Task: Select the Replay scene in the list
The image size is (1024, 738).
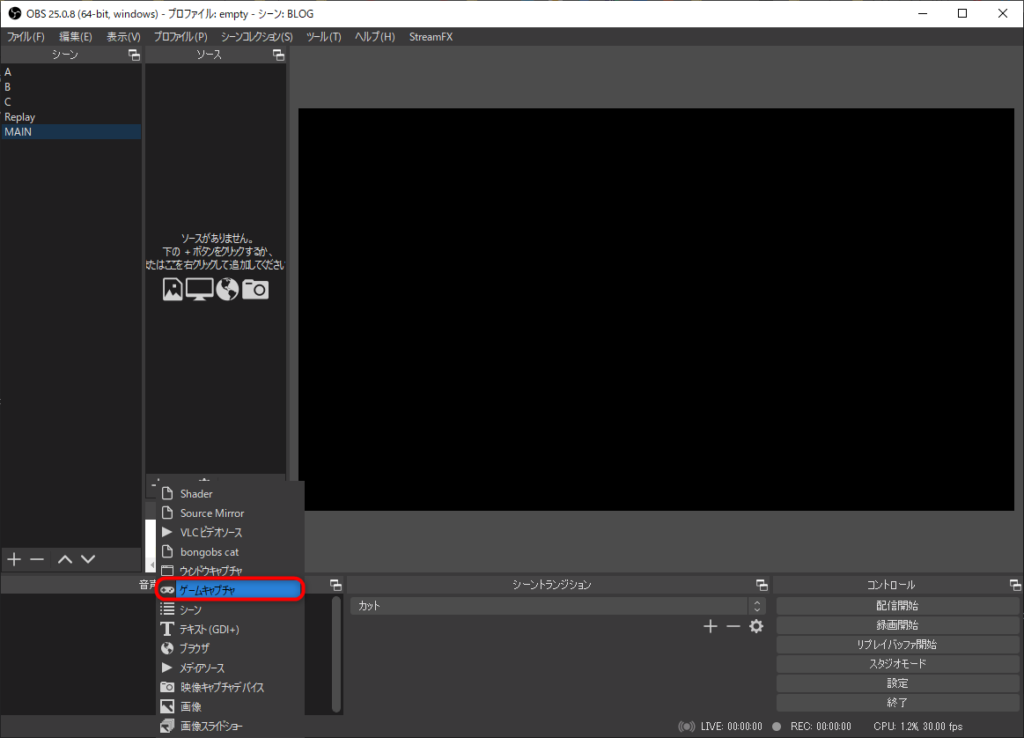Action: click(x=20, y=117)
